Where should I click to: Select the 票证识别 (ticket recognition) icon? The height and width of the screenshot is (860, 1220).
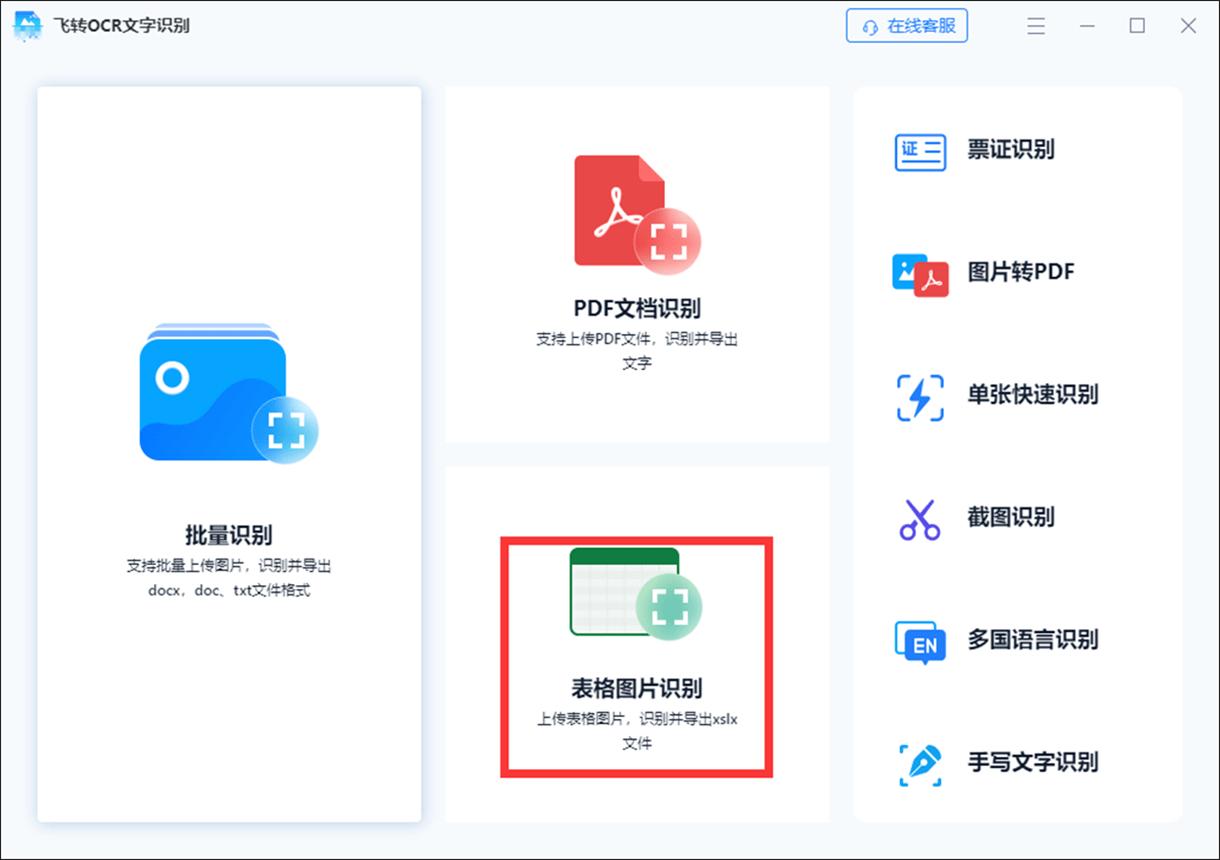[x=918, y=150]
